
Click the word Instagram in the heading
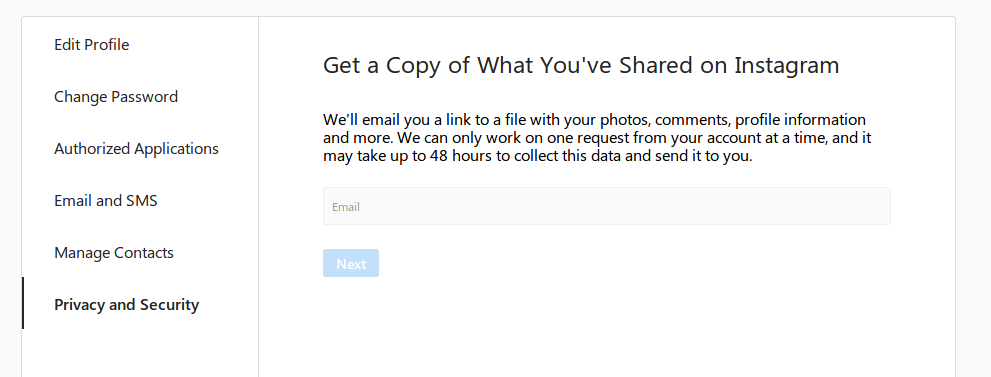(x=787, y=66)
